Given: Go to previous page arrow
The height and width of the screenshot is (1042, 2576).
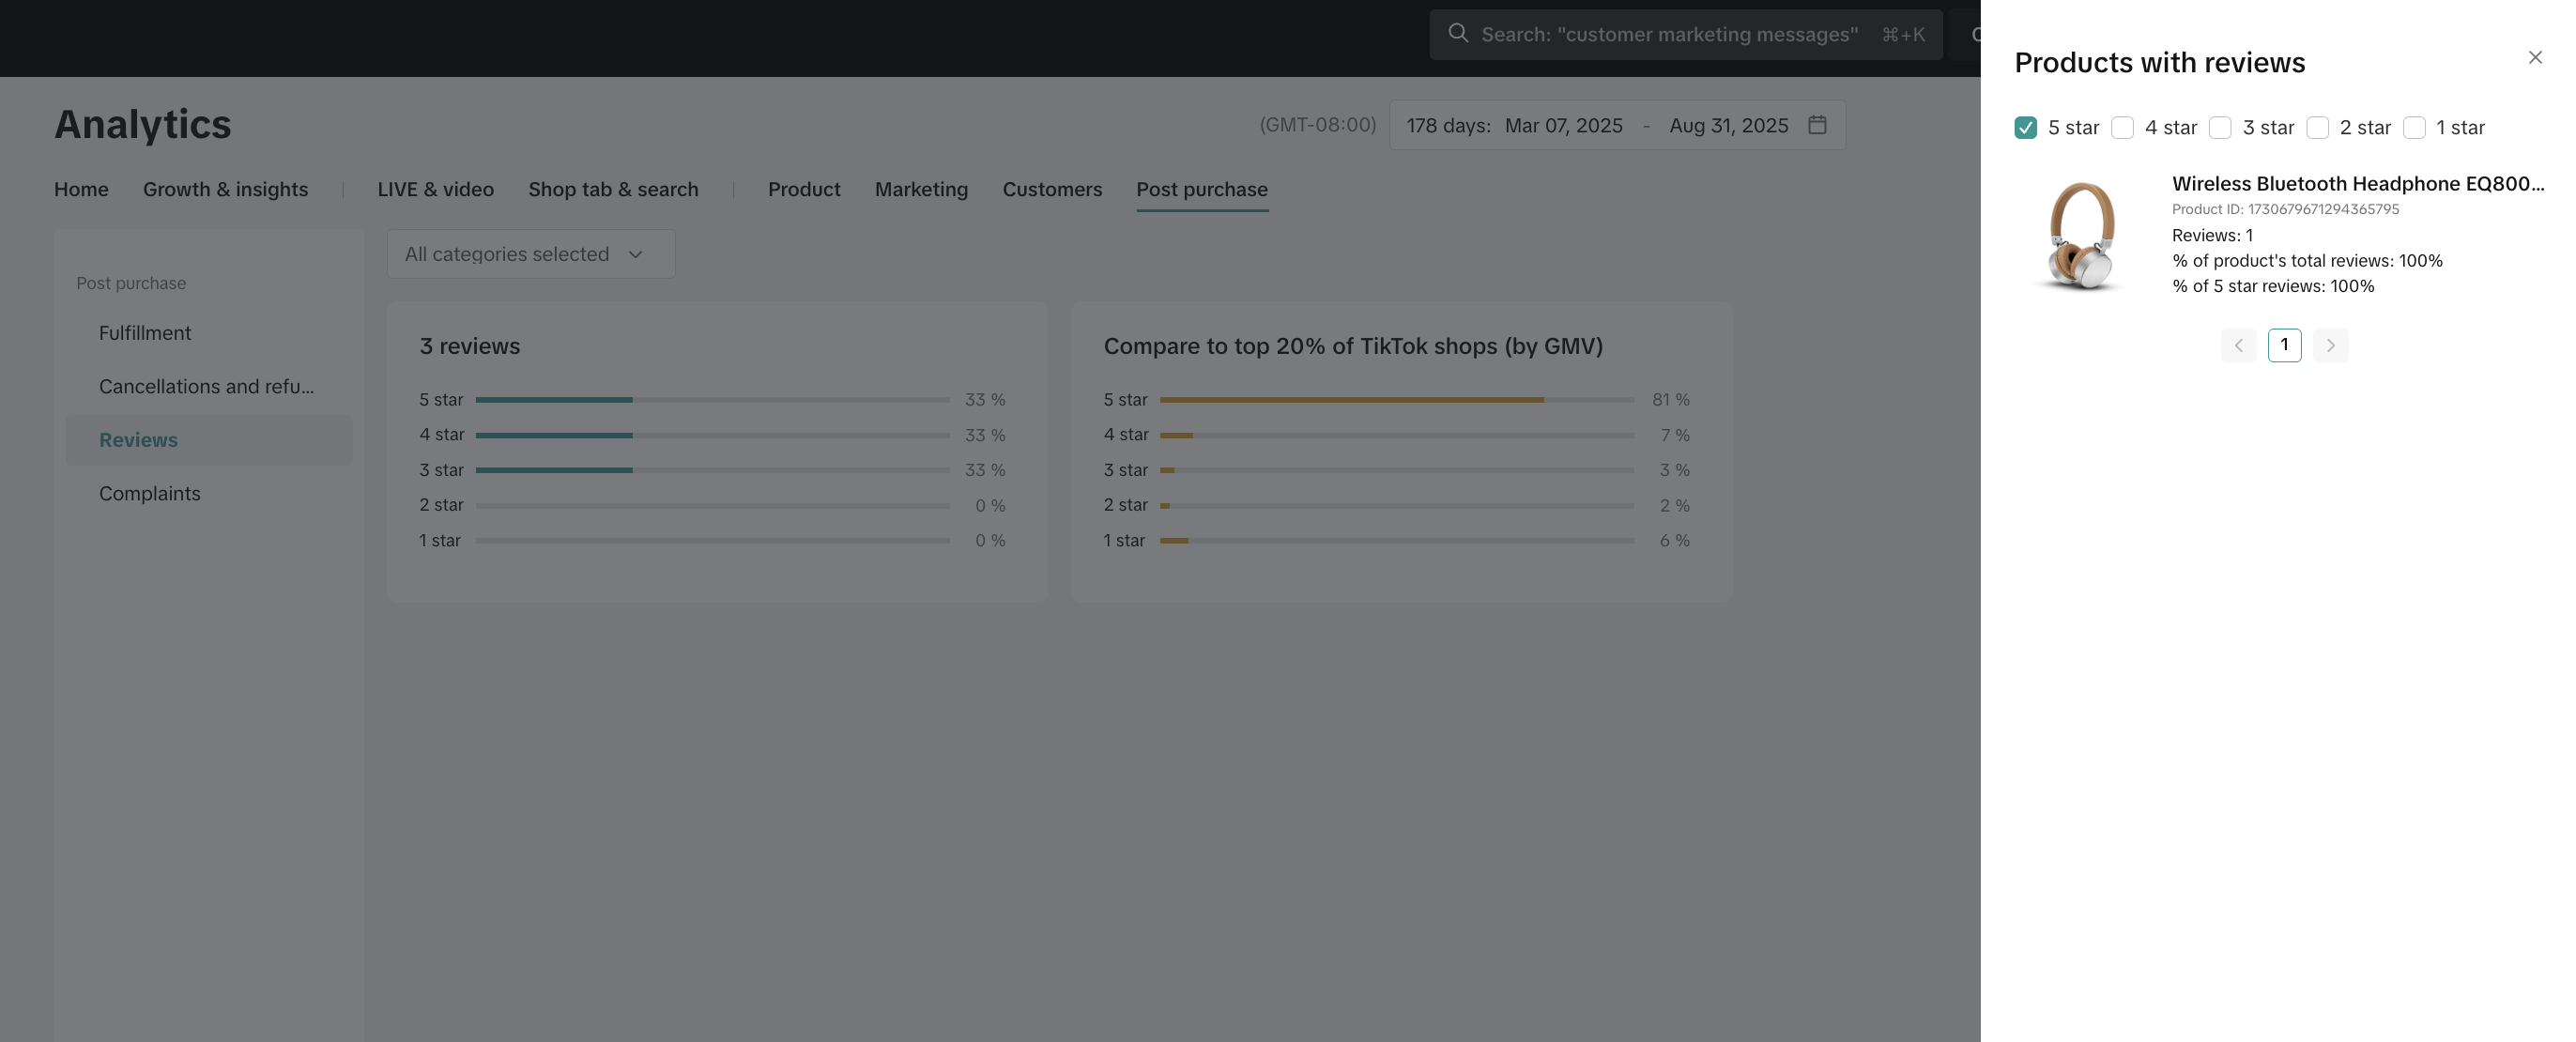Looking at the screenshot, I should point(2238,345).
